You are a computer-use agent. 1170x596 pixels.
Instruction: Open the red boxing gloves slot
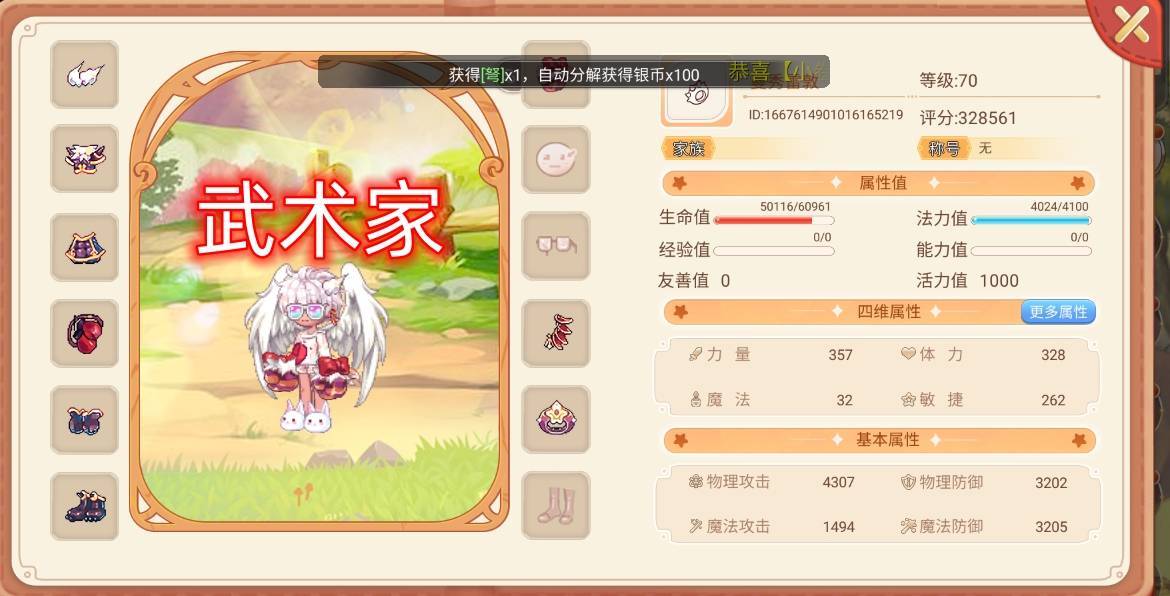(x=84, y=333)
